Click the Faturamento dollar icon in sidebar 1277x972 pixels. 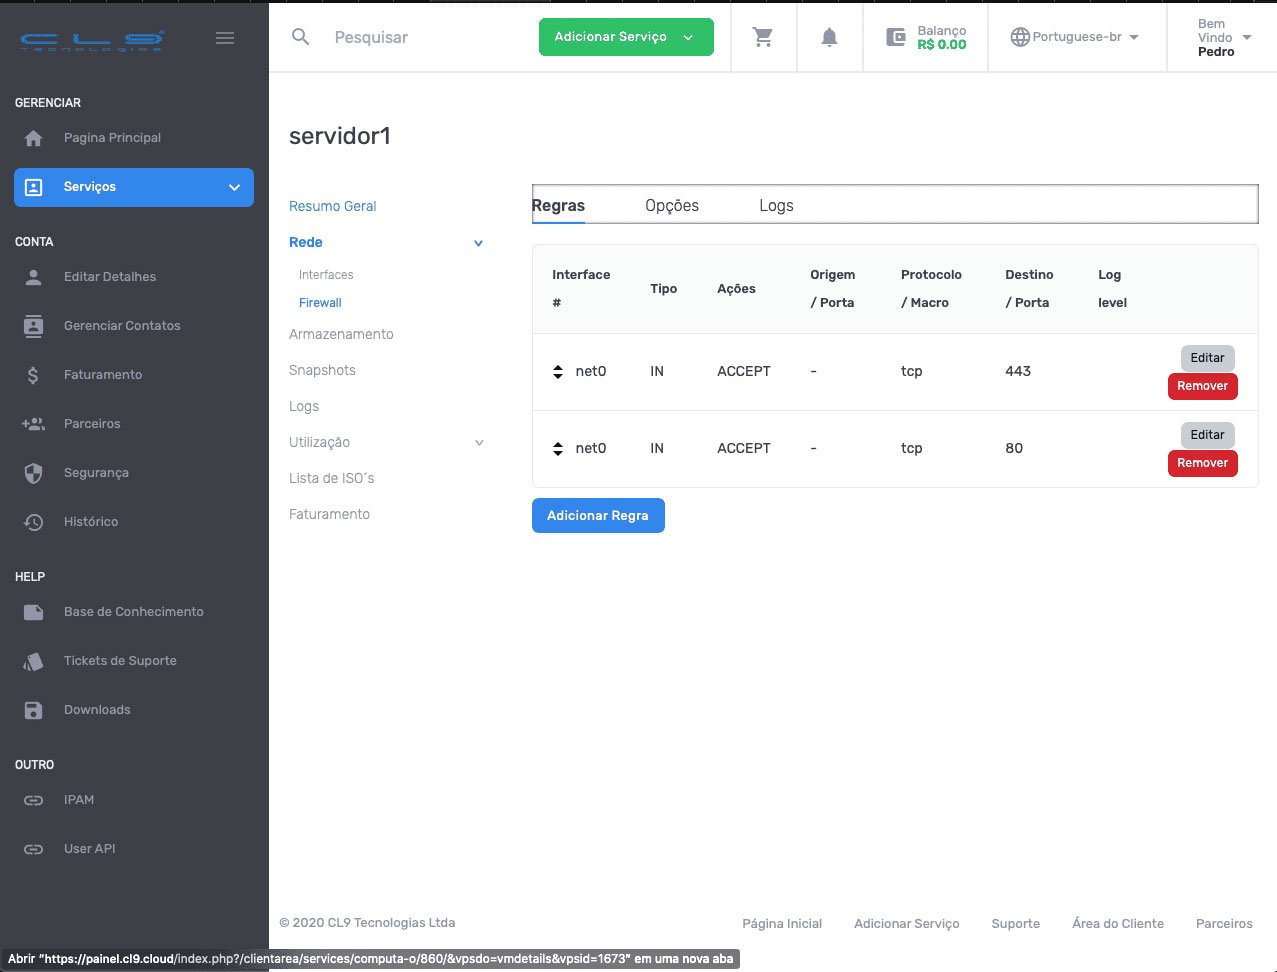click(34, 375)
